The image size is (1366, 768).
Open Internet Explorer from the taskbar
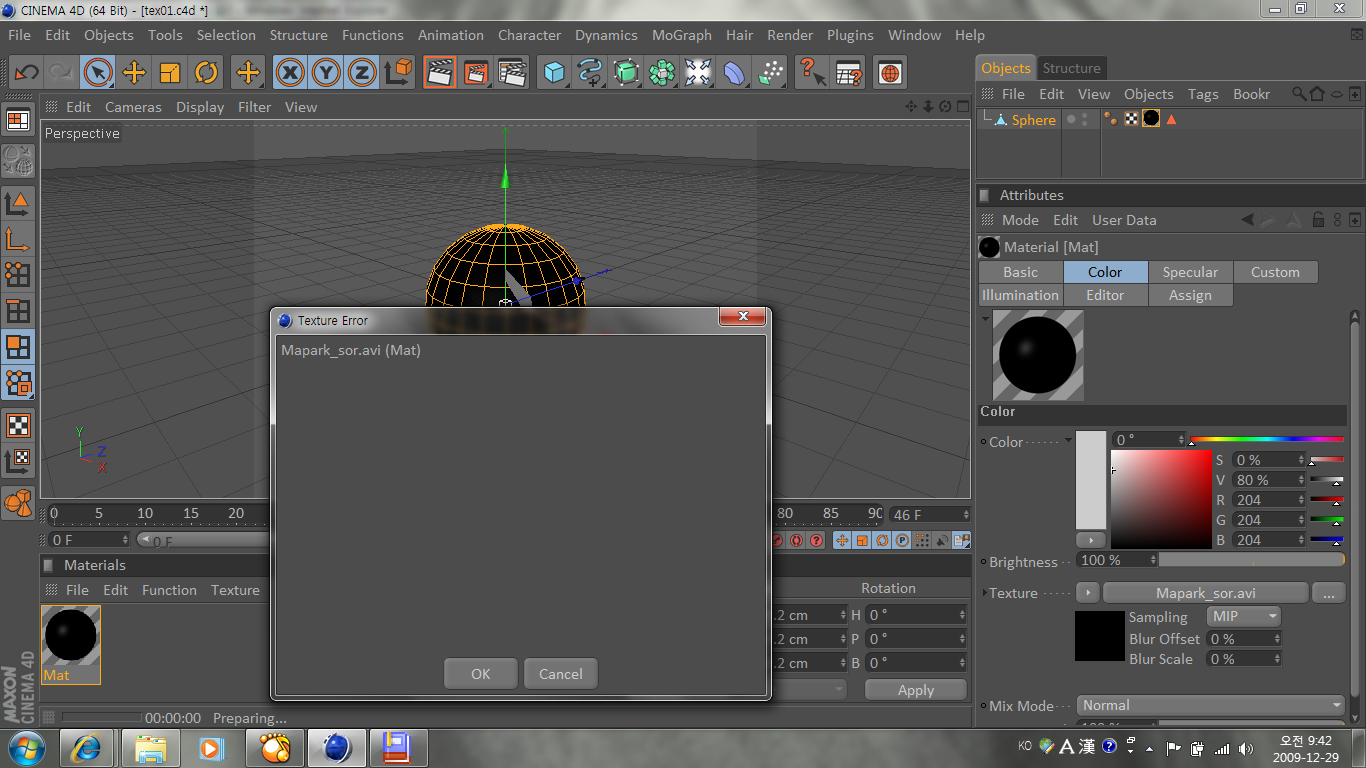87,748
